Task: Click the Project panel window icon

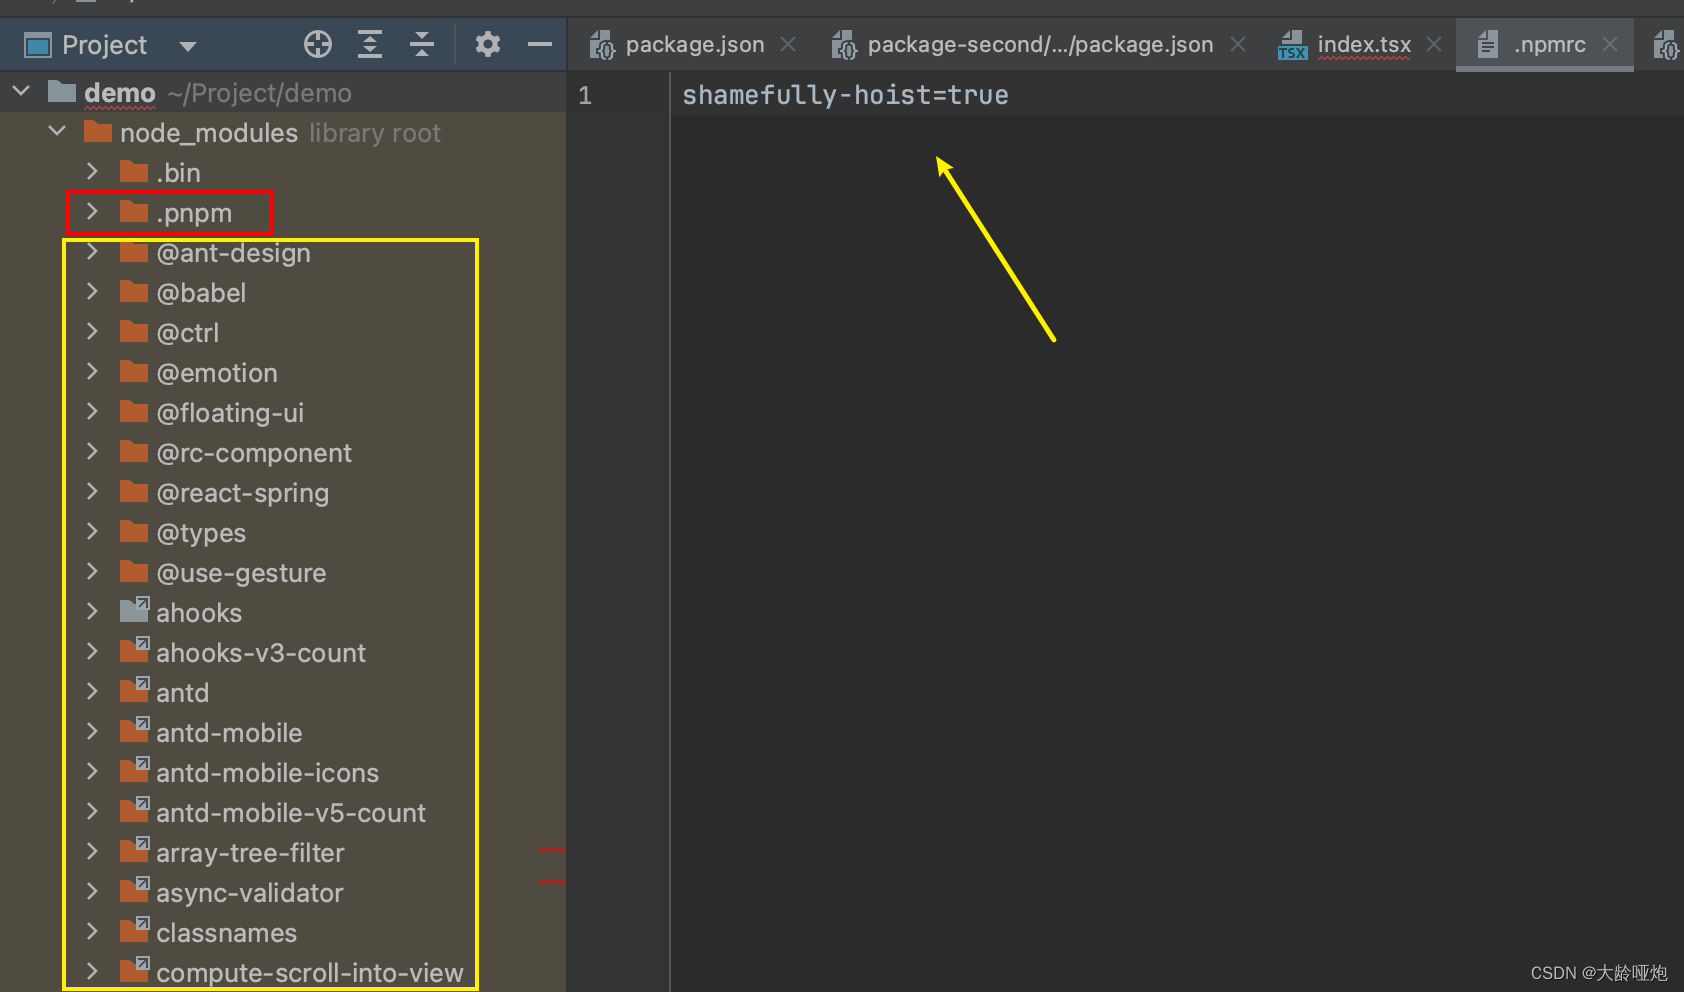Action: coord(38,45)
